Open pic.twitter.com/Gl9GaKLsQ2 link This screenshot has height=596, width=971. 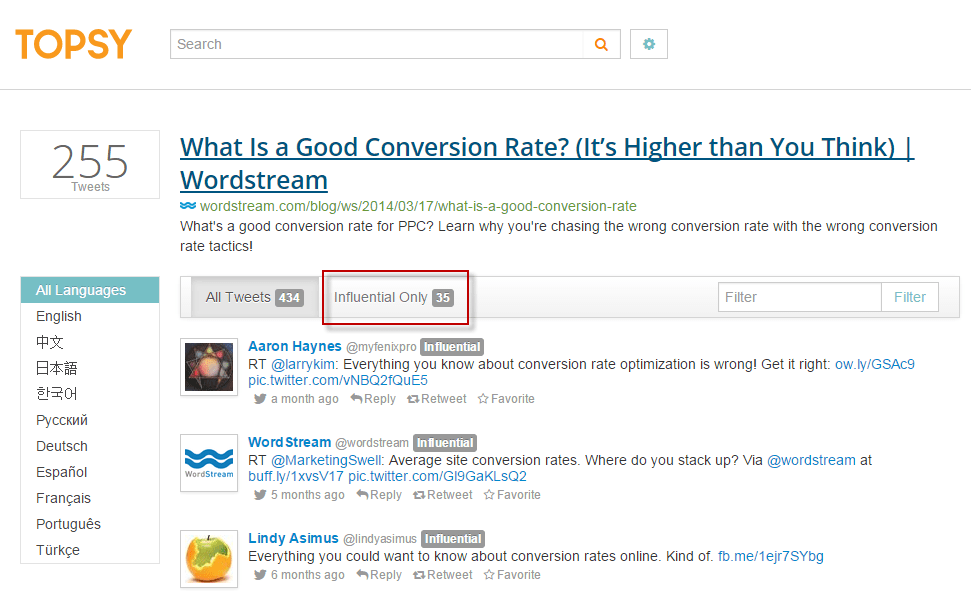click(x=437, y=476)
